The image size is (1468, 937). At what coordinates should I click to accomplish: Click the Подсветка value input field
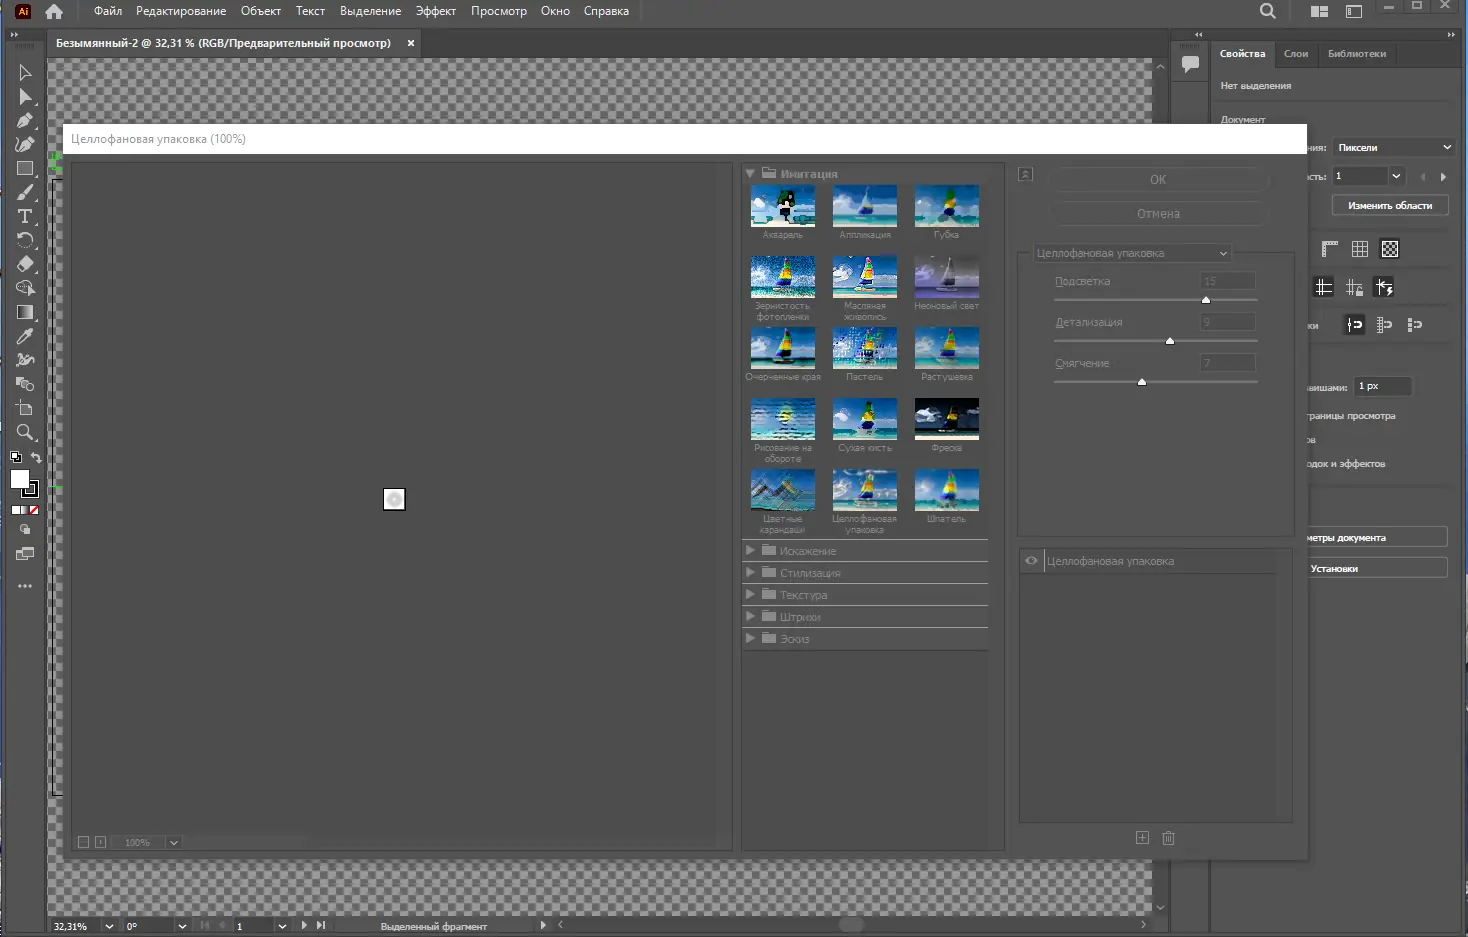click(1228, 281)
